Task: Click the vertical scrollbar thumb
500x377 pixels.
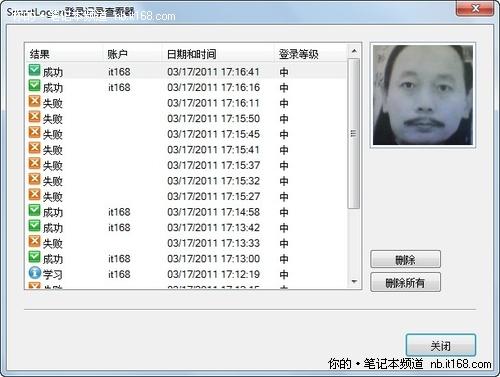Action: (x=354, y=133)
